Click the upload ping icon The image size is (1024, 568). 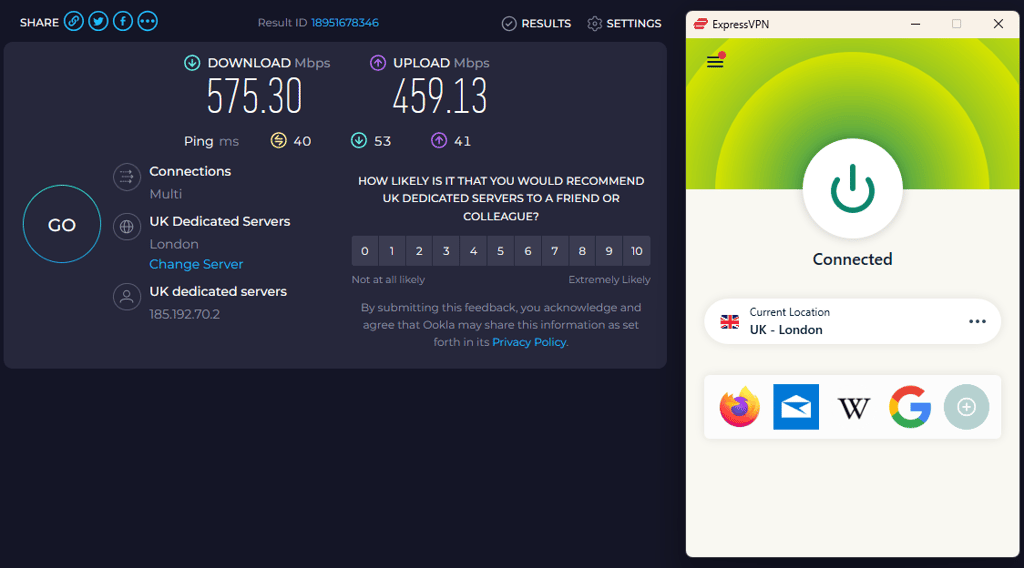439,140
